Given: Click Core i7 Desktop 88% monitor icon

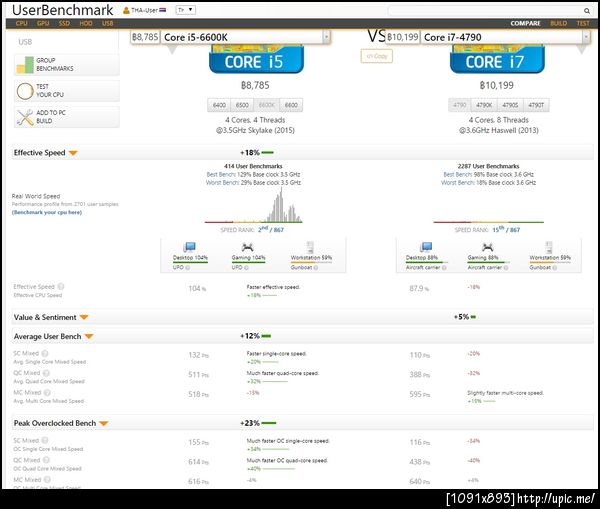Looking at the screenshot, I should pyautogui.click(x=426, y=247).
